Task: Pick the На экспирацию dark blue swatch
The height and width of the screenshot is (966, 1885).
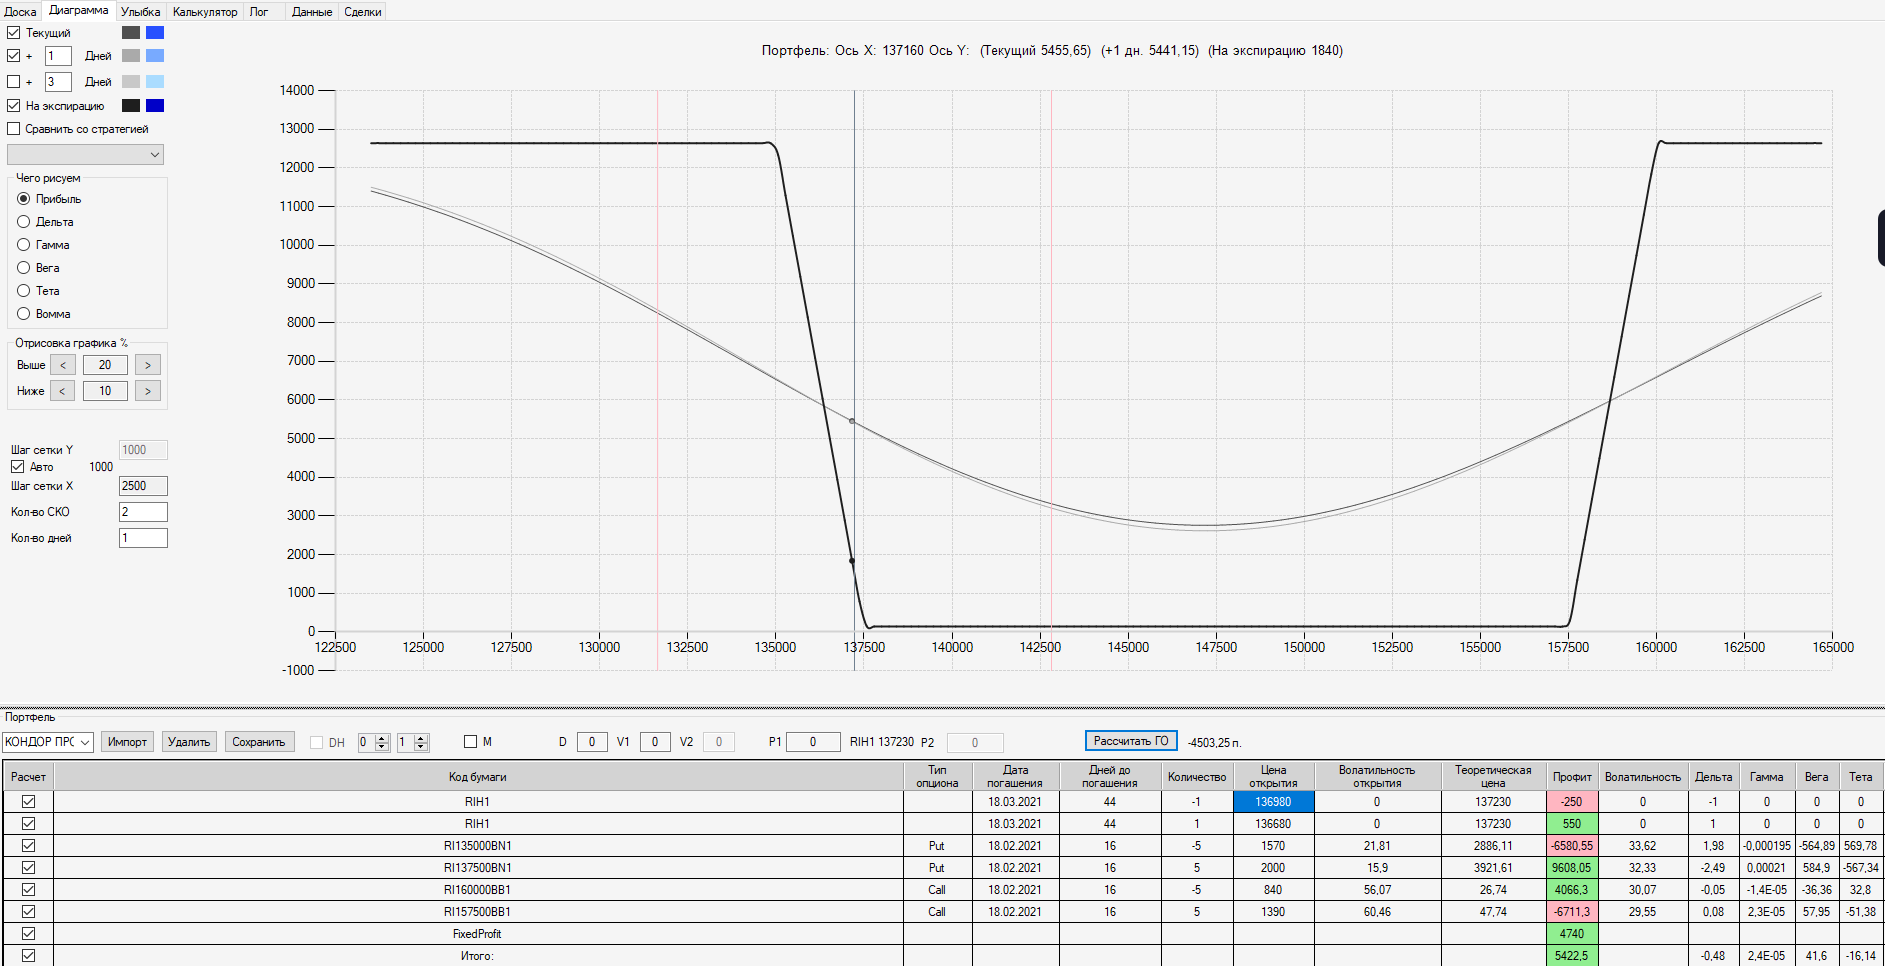Action: [x=155, y=105]
